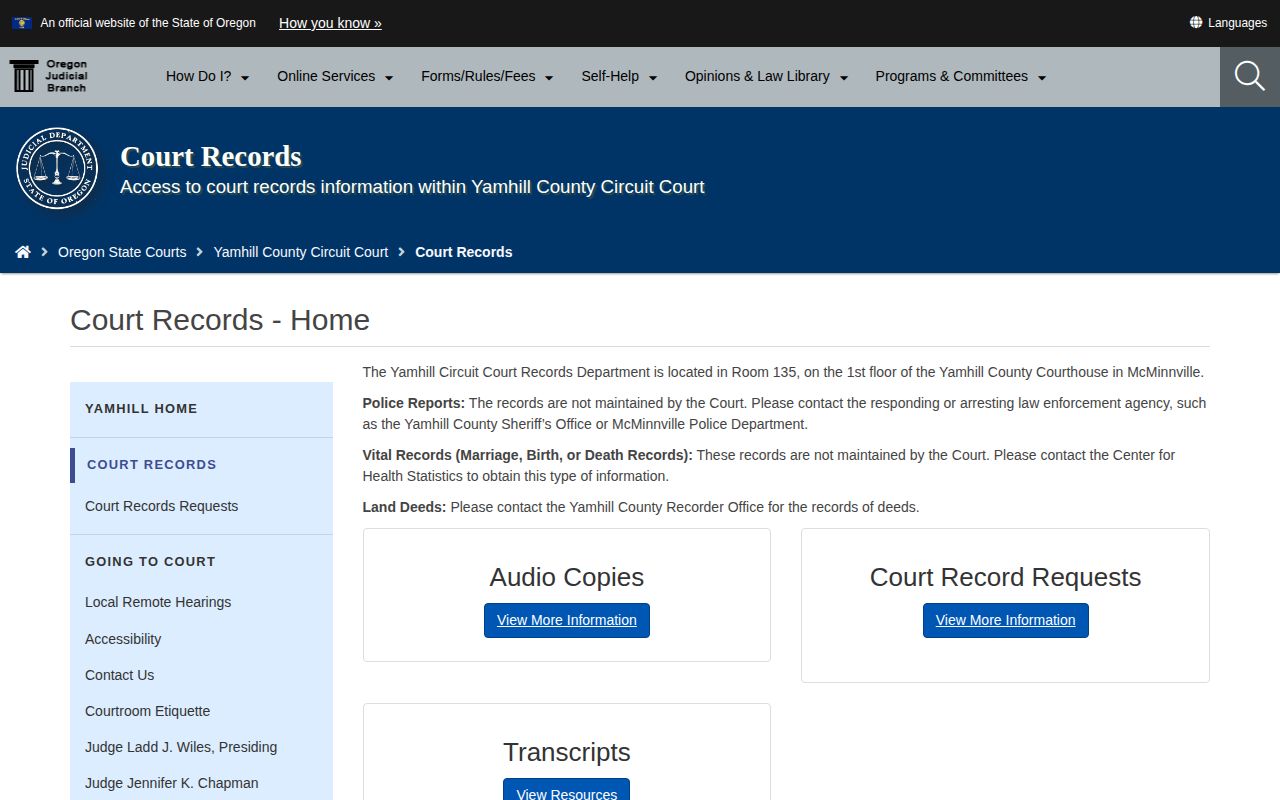Select Going To Court sidebar heading
Viewport: 1280px width, 800px height.
coord(150,561)
